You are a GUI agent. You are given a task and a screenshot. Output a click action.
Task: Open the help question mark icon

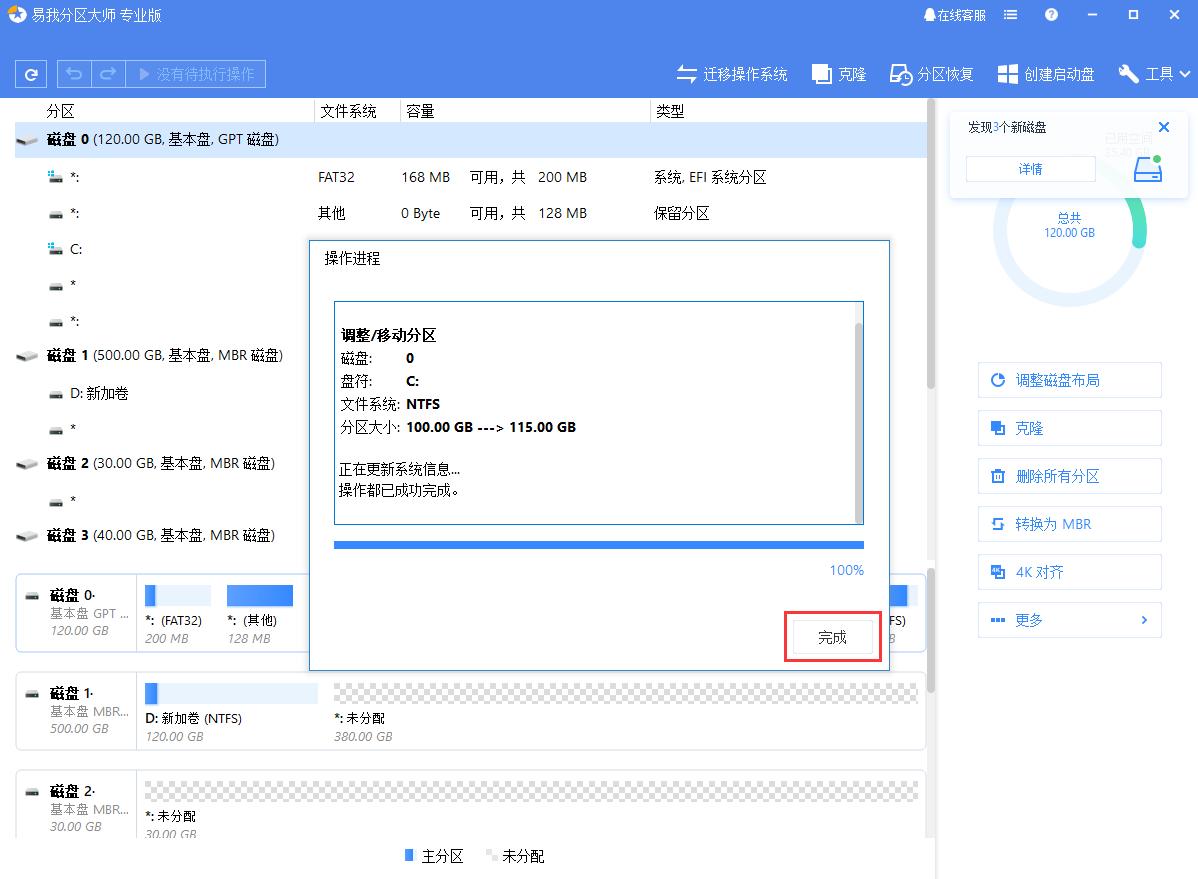(x=1050, y=14)
